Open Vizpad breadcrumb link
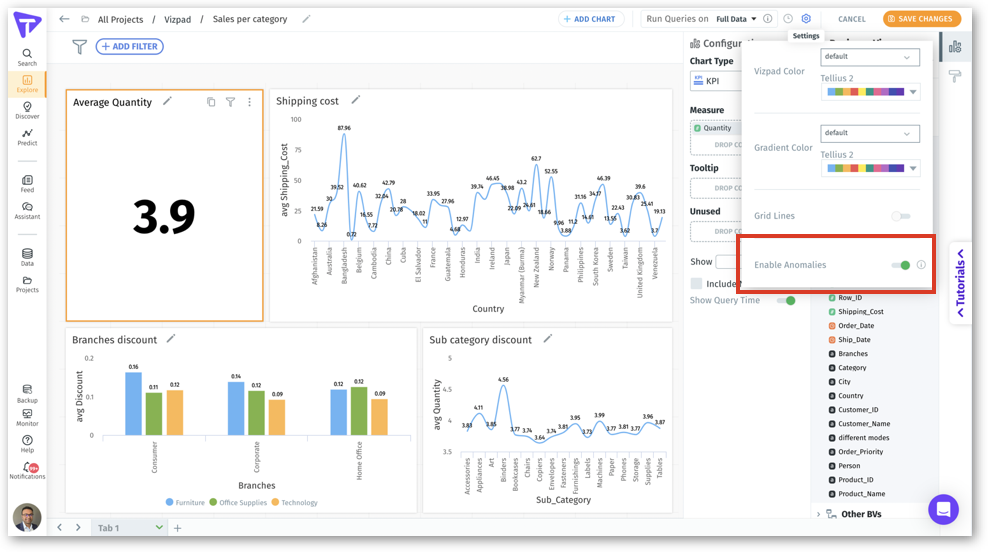 click(x=177, y=19)
